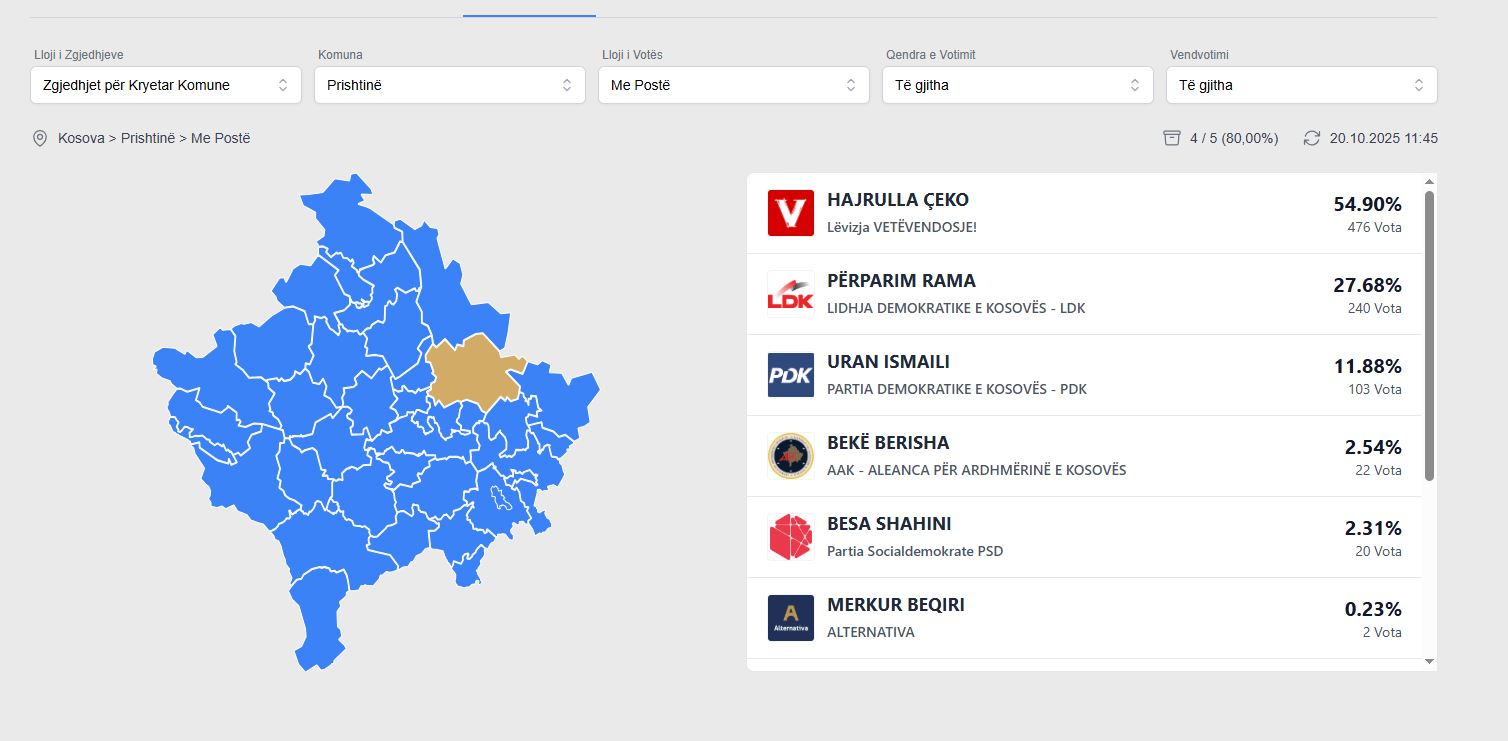Screen dimensions: 1508x741
Task: Click the location pin breadcrumb icon
Action: click(x=40, y=138)
